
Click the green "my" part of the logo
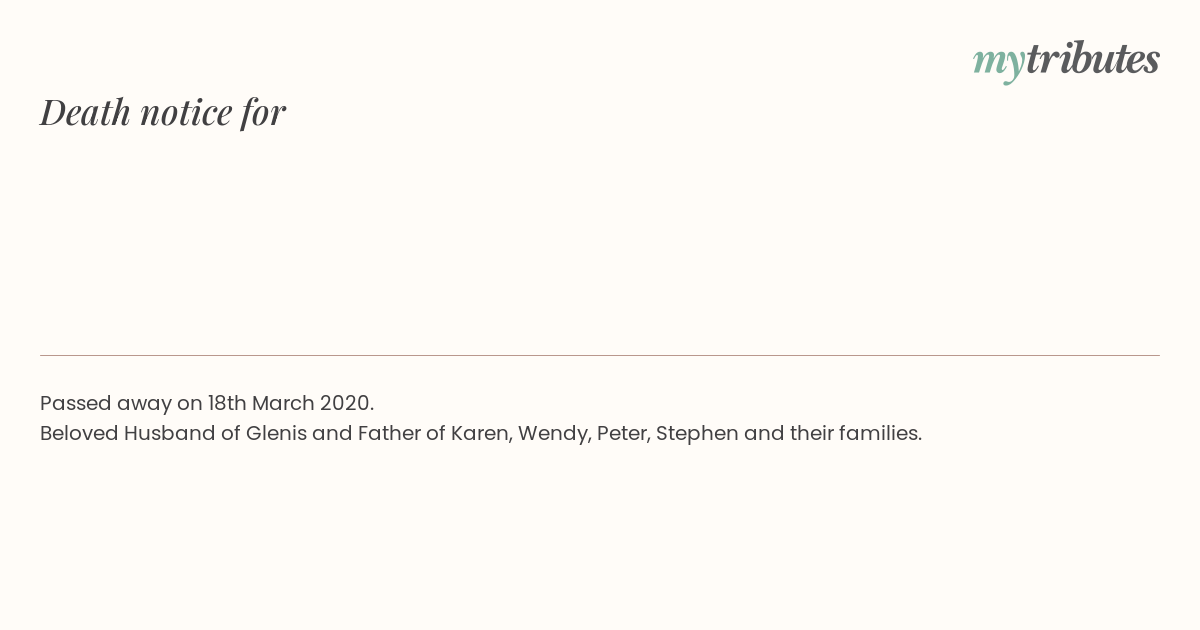pyautogui.click(x=999, y=63)
